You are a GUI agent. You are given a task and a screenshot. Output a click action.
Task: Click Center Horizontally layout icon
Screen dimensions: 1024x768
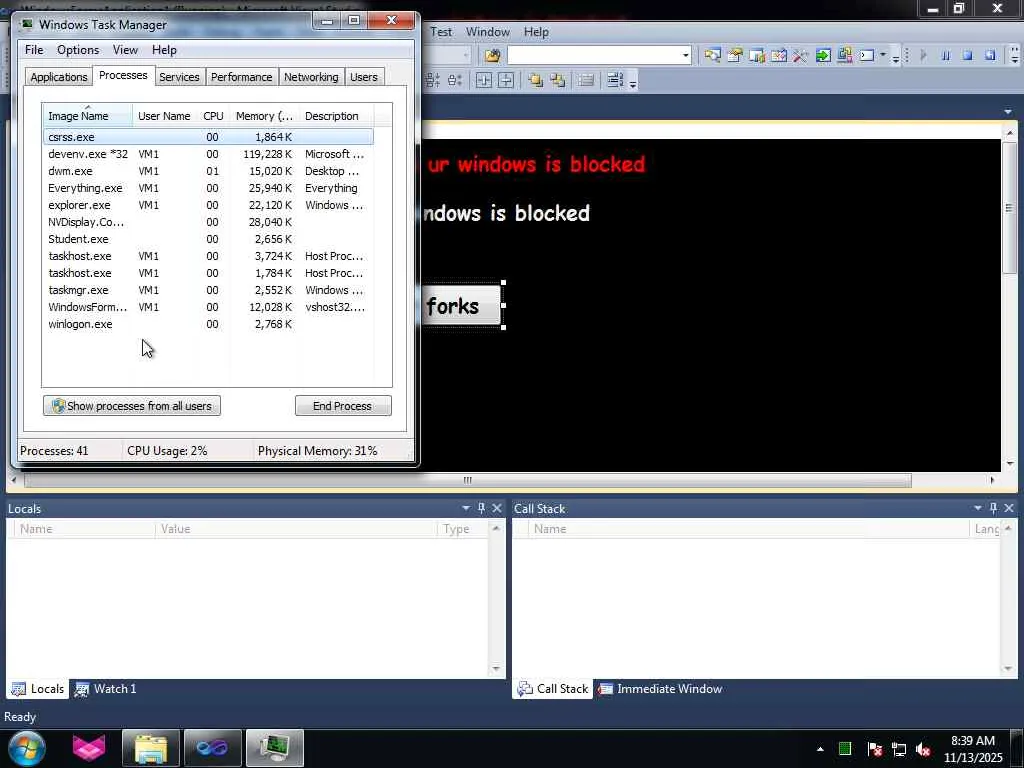click(x=483, y=80)
